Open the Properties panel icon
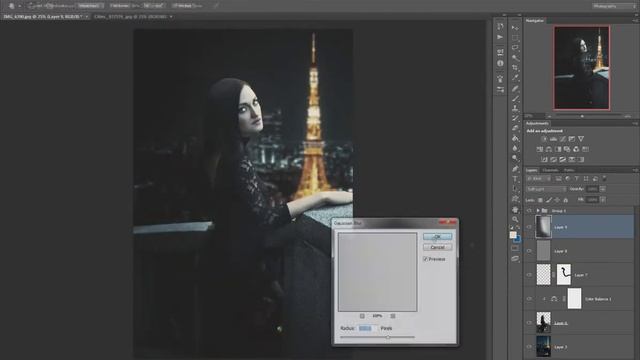This screenshot has height=360, width=640. (500, 52)
